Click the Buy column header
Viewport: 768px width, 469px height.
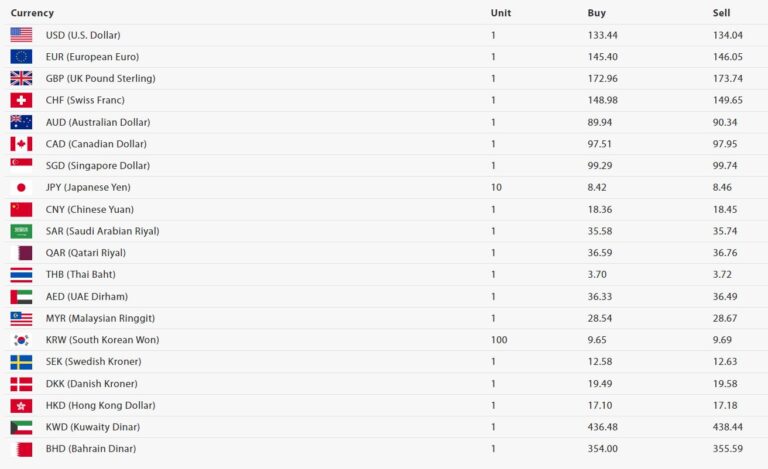coord(596,13)
